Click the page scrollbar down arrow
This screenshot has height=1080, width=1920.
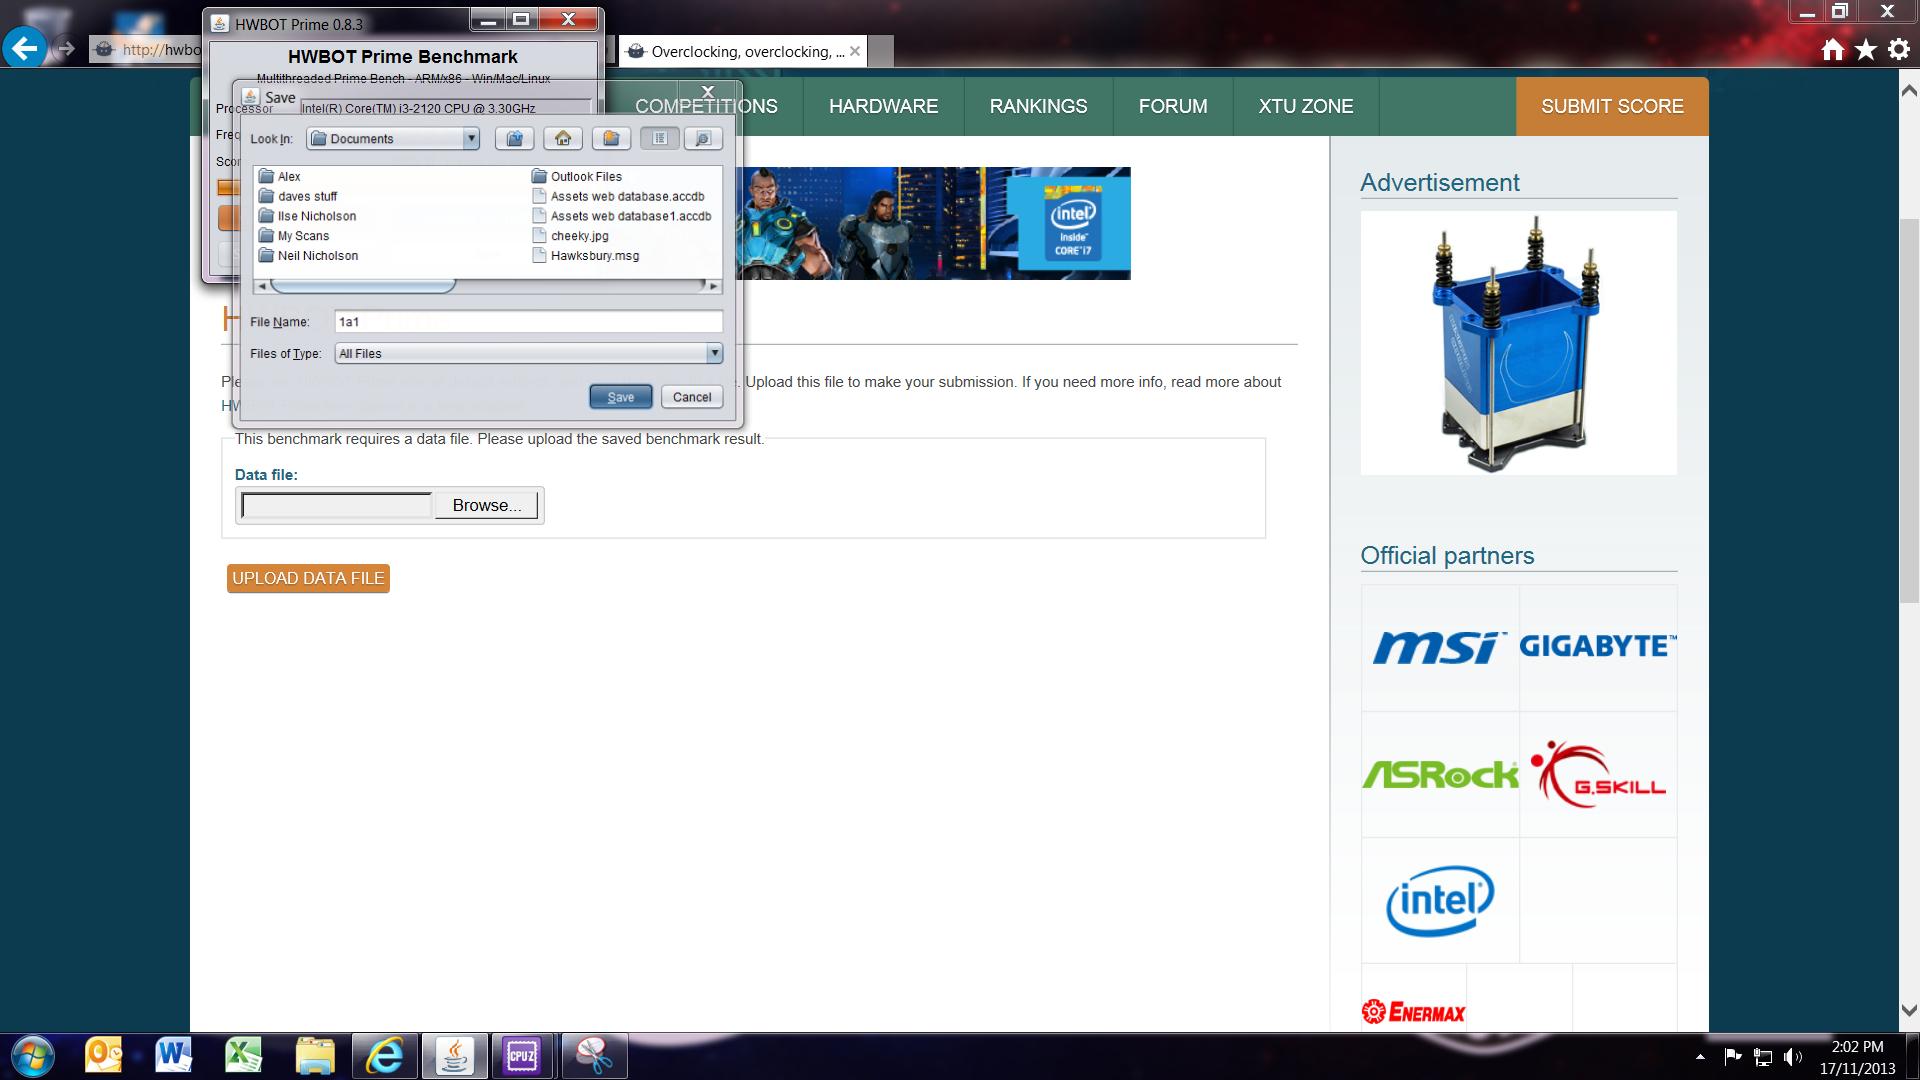pos(1908,1010)
